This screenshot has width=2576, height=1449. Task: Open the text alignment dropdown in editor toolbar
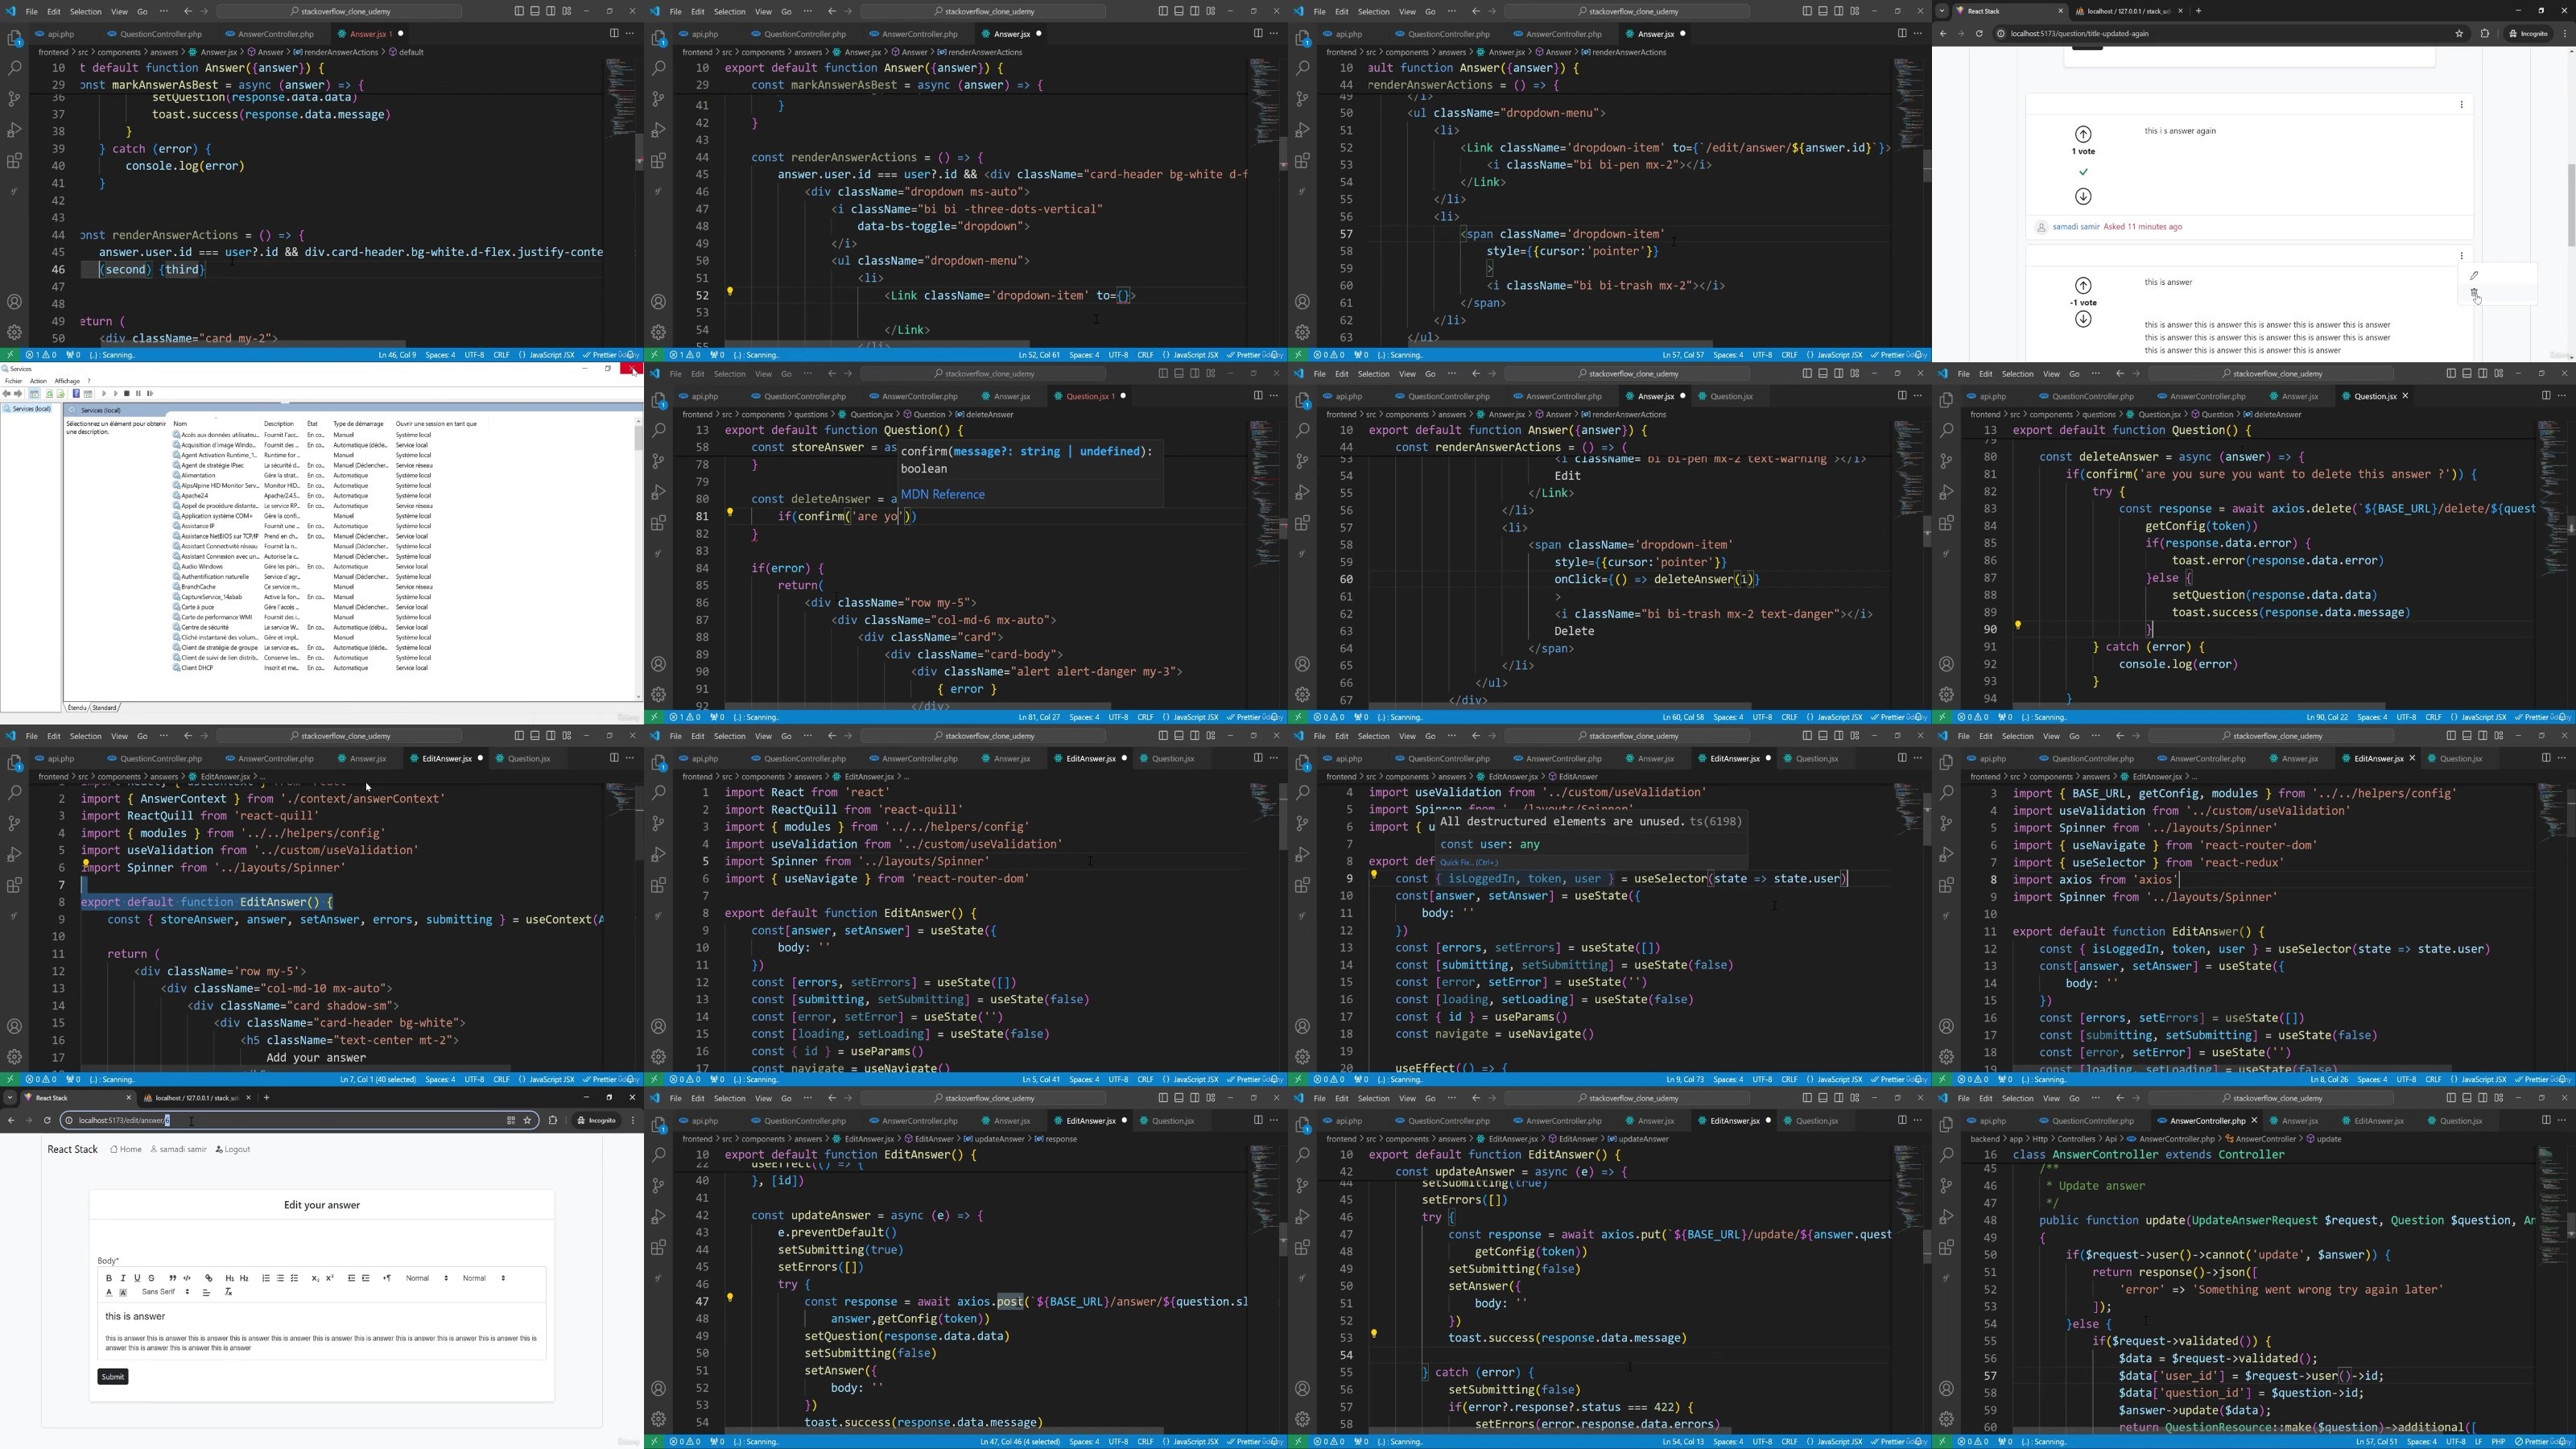point(207,1292)
